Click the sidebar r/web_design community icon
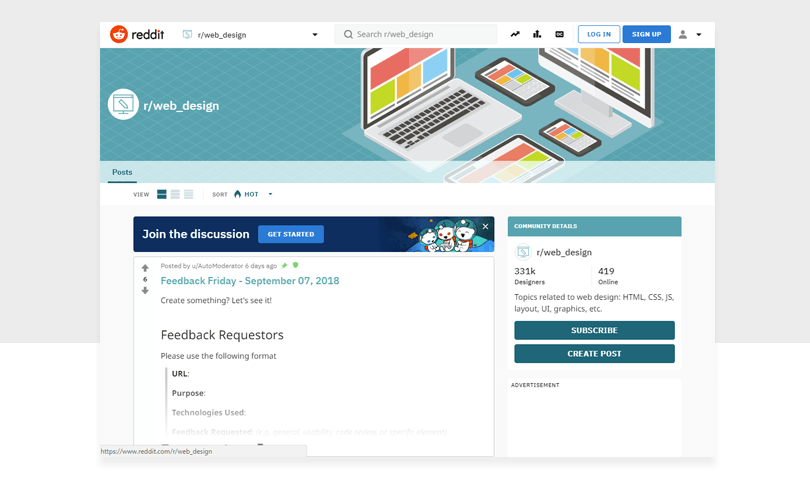The image size is (810, 481). pos(523,252)
